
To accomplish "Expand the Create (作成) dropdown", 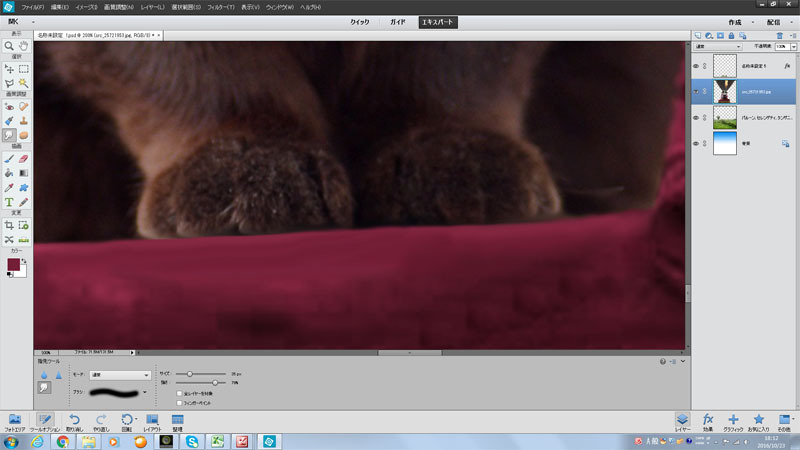I will pyautogui.click(x=753, y=22).
